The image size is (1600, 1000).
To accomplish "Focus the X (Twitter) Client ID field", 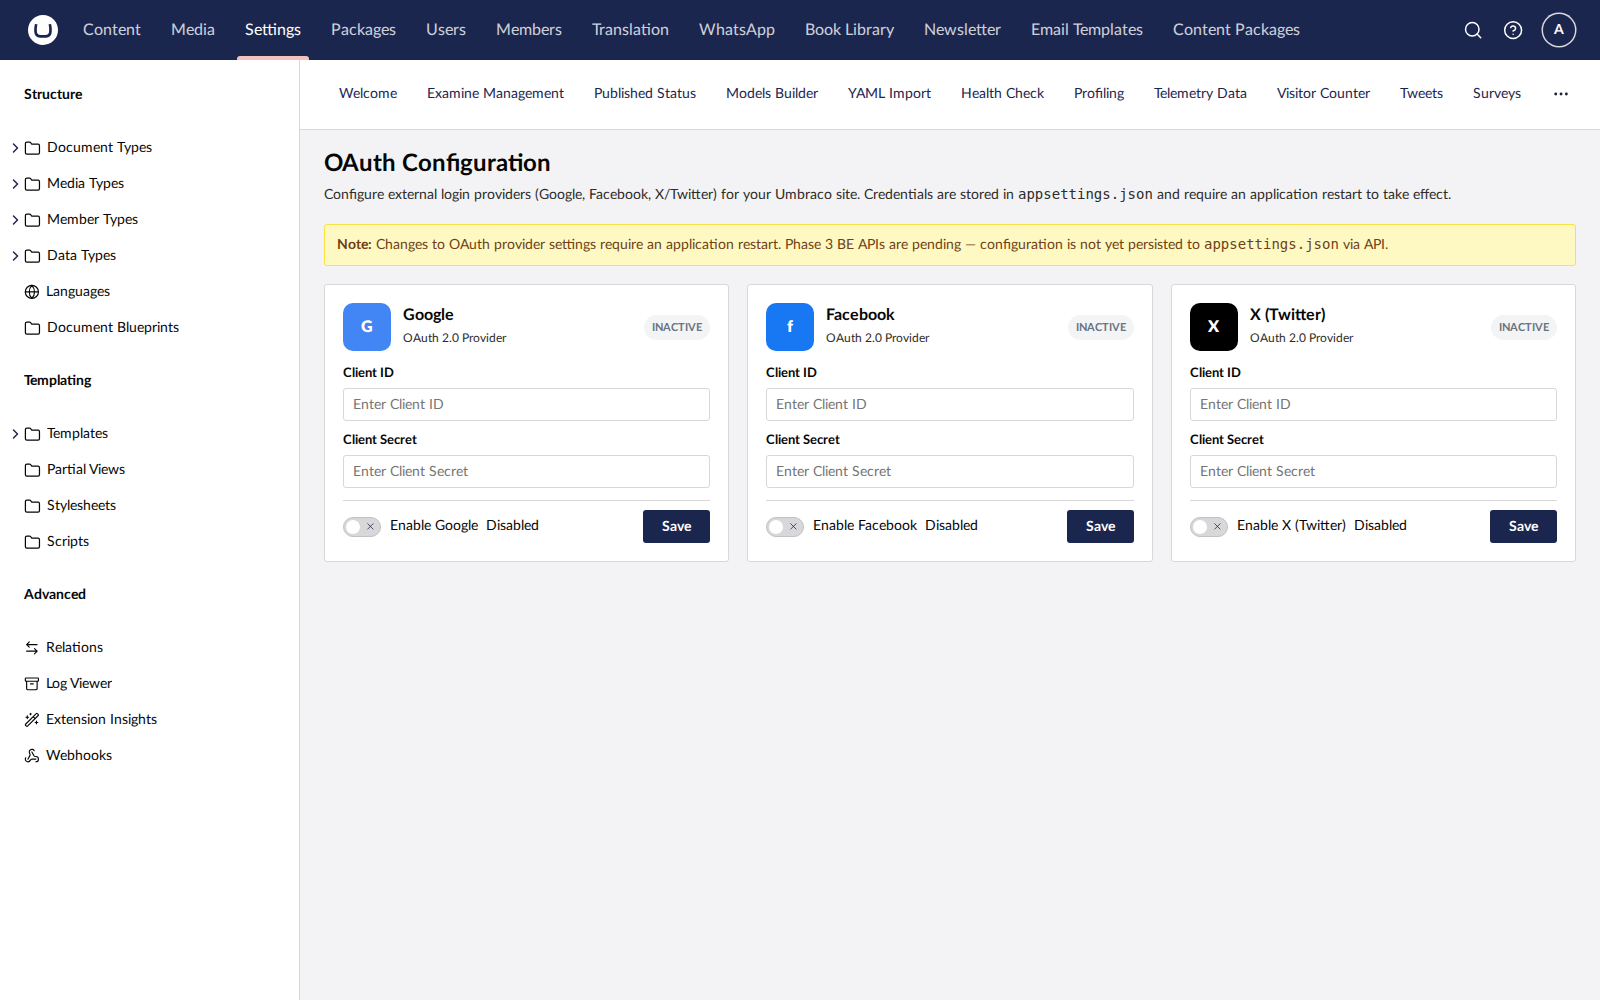I will pos(1373,404).
